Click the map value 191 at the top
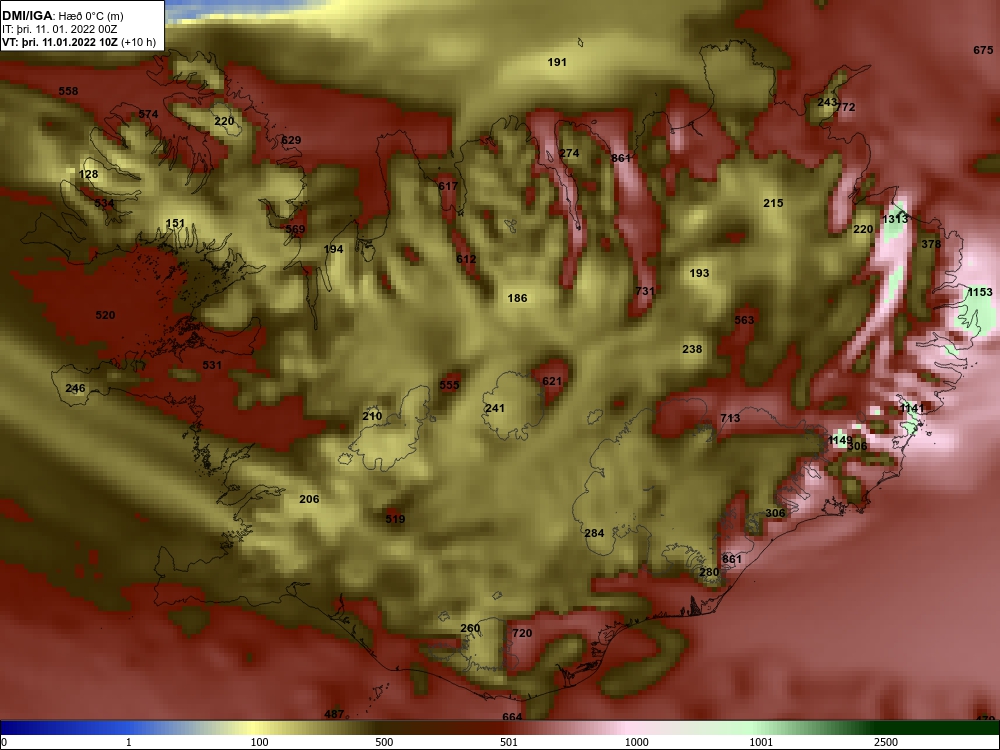 (x=557, y=62)
